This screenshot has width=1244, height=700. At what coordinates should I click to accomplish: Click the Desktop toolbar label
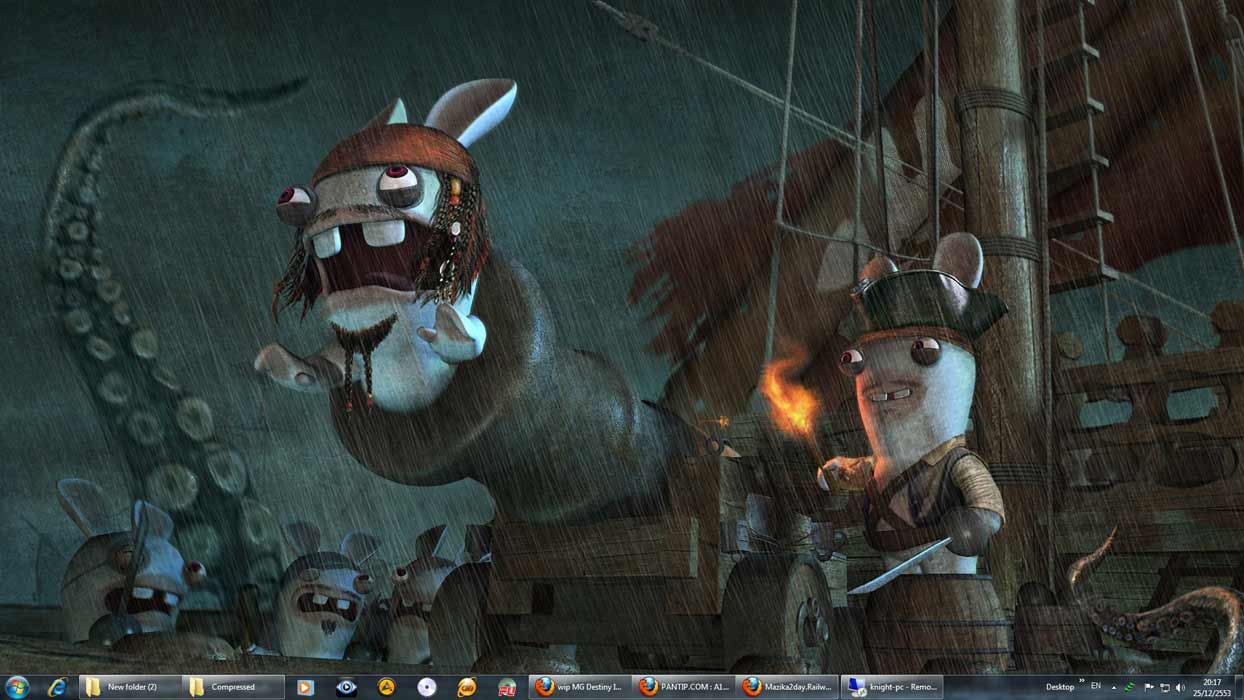tap(1060, 687)
